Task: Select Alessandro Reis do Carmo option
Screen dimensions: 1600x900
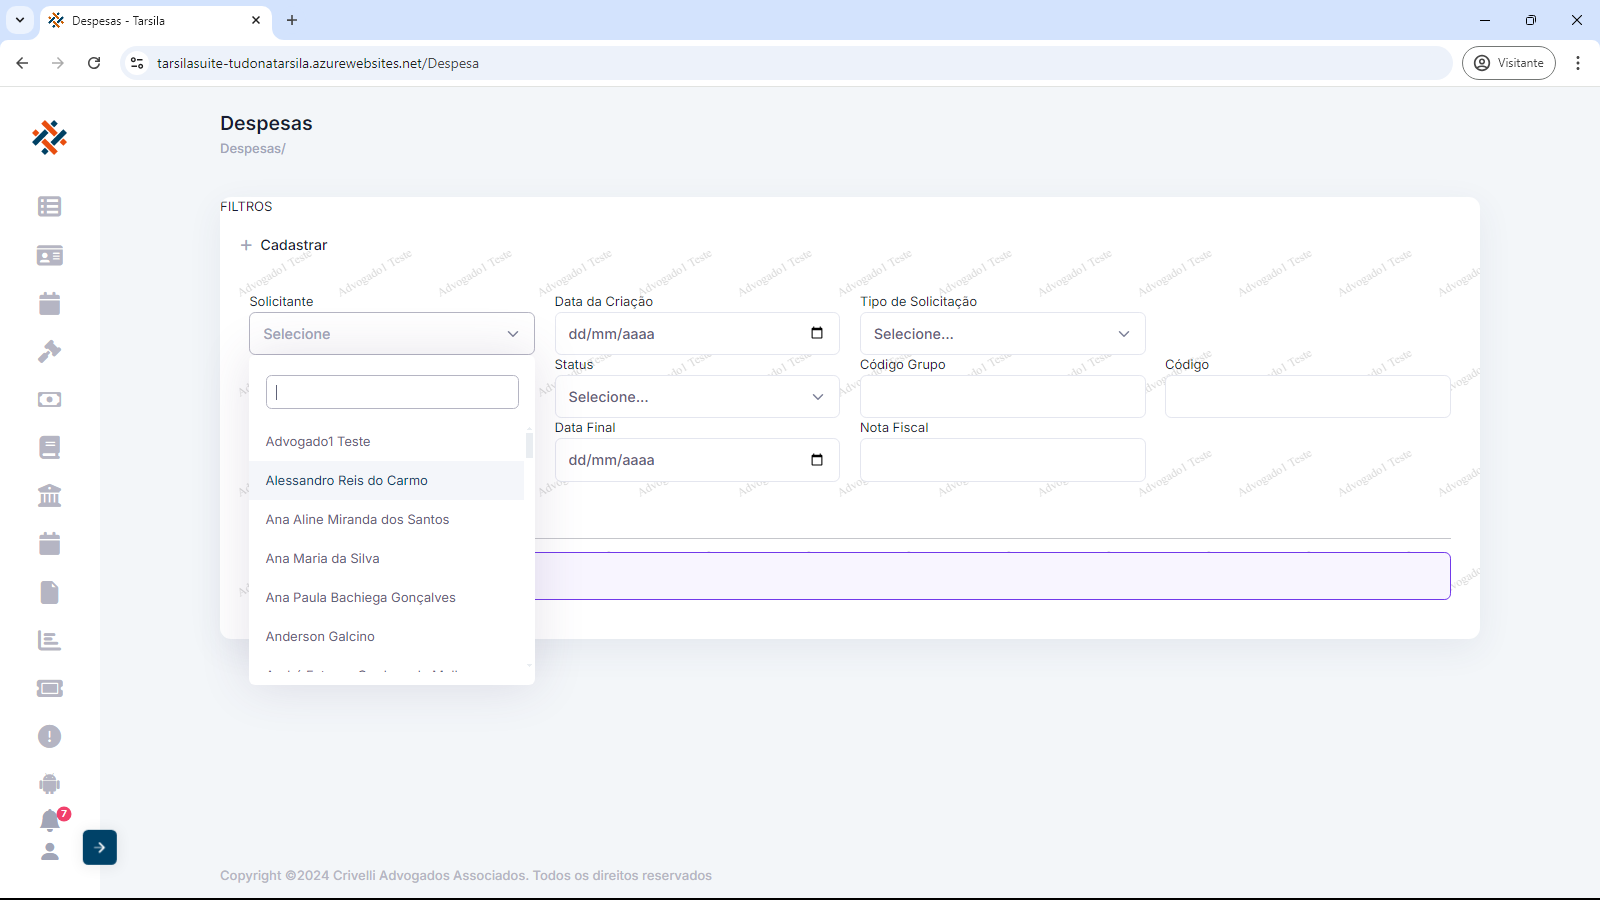Action: pos(347,481)
